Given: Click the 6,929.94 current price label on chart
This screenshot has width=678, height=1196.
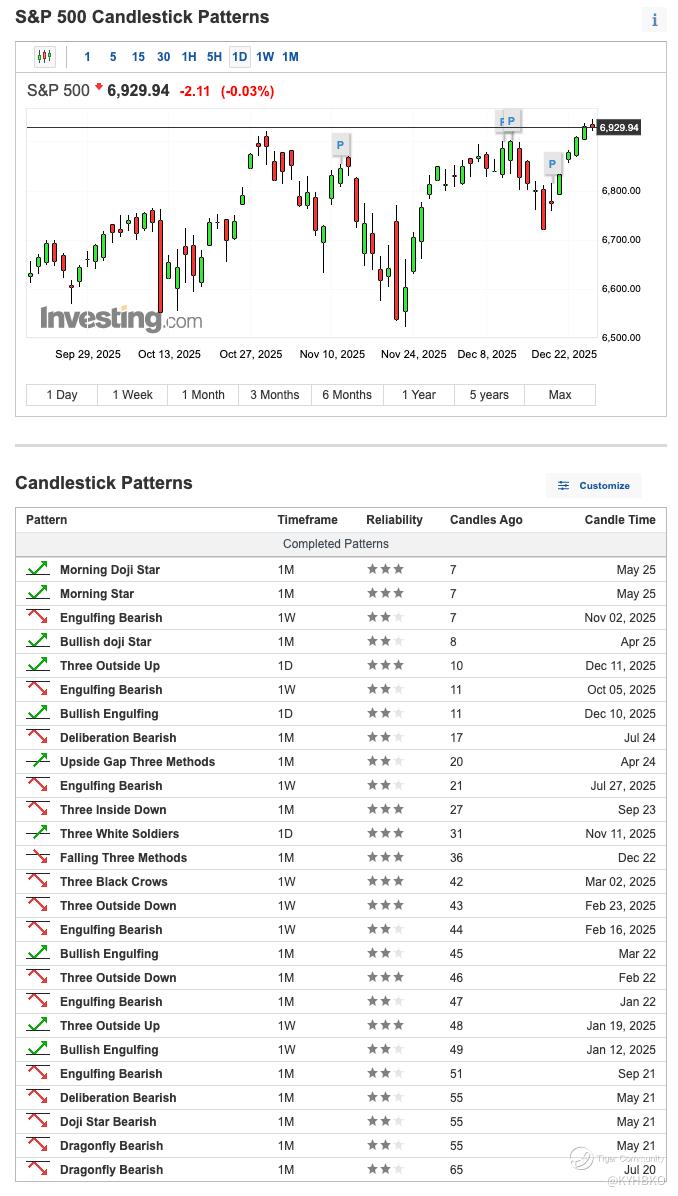Looking at the screenshot, I should [x=619, y=128].
